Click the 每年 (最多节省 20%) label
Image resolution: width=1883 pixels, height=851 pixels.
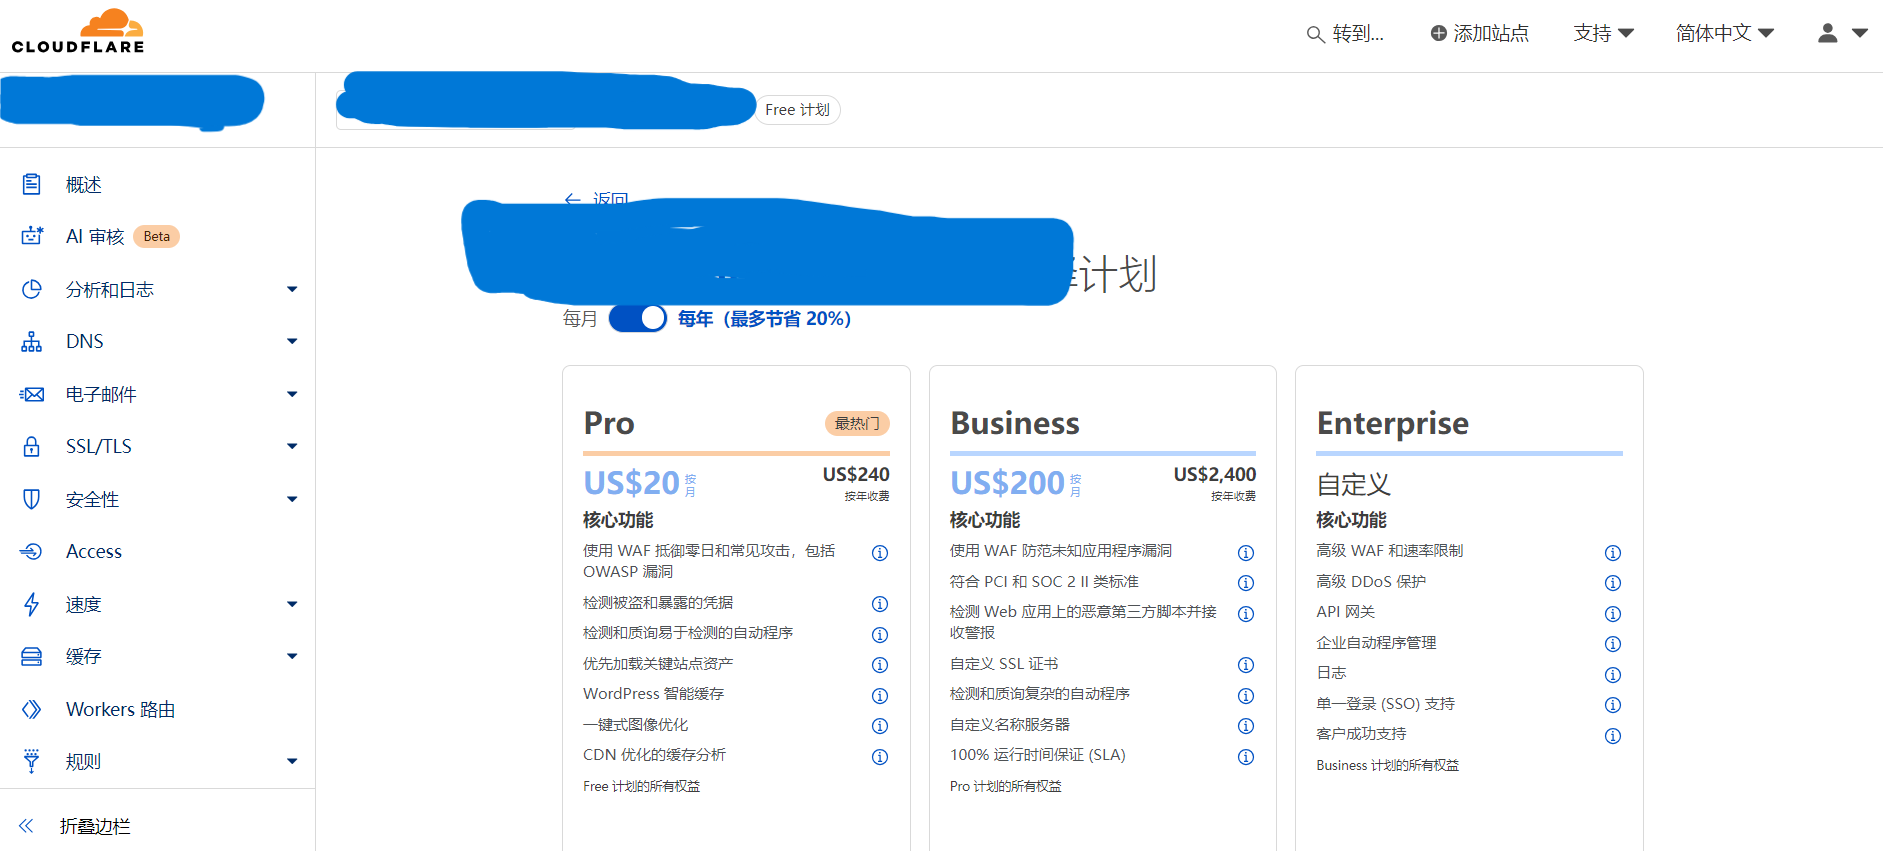[765, 319]
